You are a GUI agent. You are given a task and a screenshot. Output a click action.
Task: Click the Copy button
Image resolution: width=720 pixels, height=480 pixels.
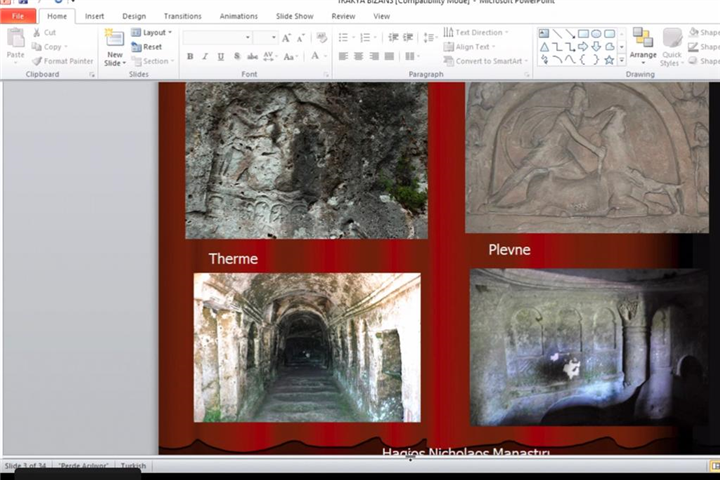click(49, 47)
